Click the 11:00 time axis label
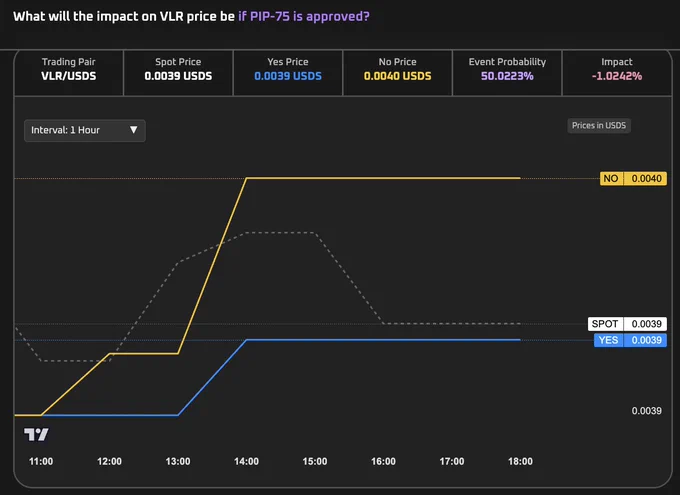Screen dimensions: 680x495 point(41,461)
